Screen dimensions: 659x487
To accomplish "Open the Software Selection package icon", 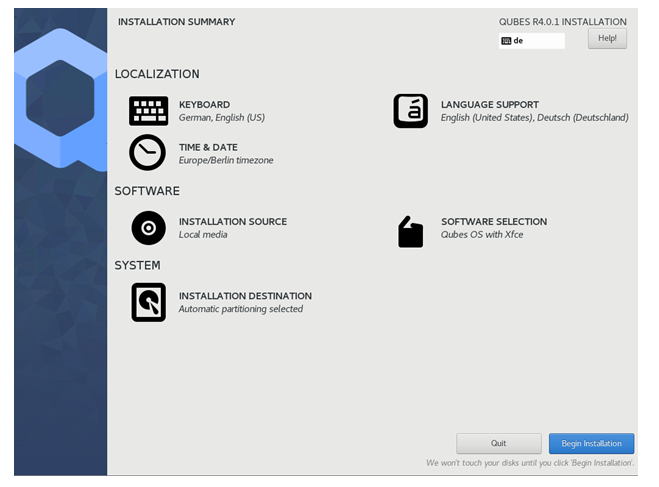I will click(410, 232).
